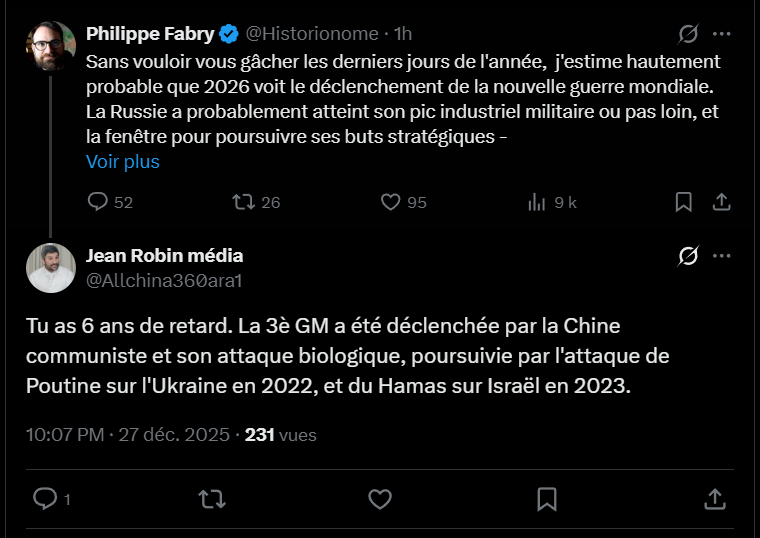Open Grok icon on Philippe Fabry's post

tap(688, 34)
